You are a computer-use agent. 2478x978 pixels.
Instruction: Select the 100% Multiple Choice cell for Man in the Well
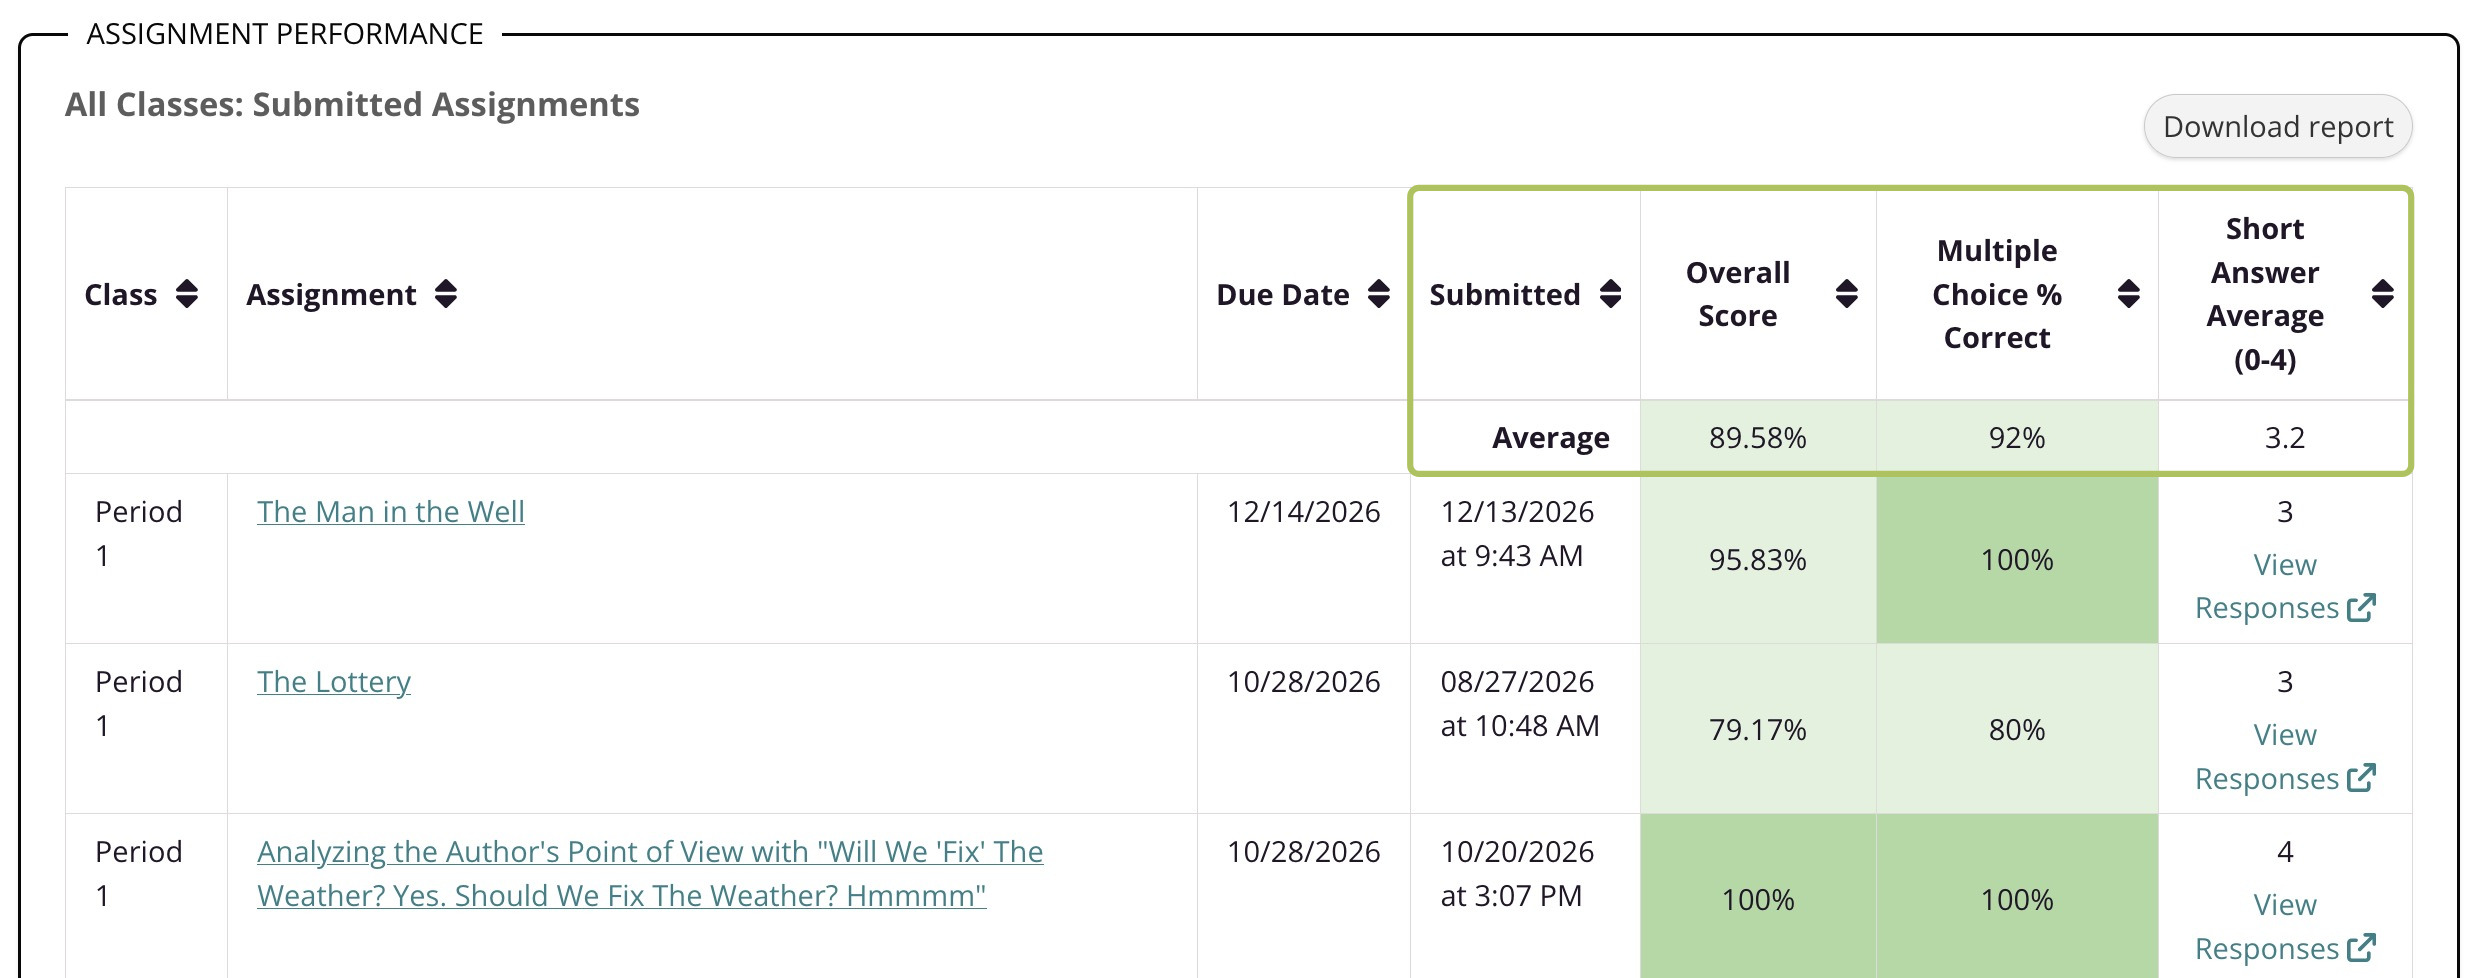2017,559
